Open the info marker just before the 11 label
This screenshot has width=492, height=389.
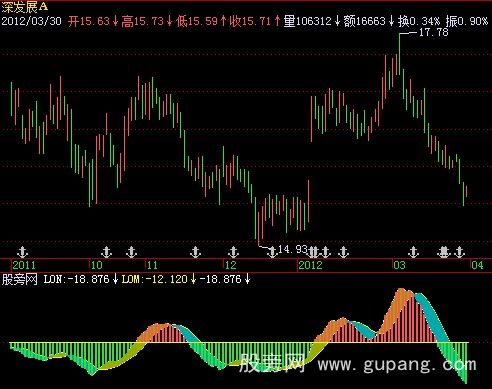click(x=132, y=252)
